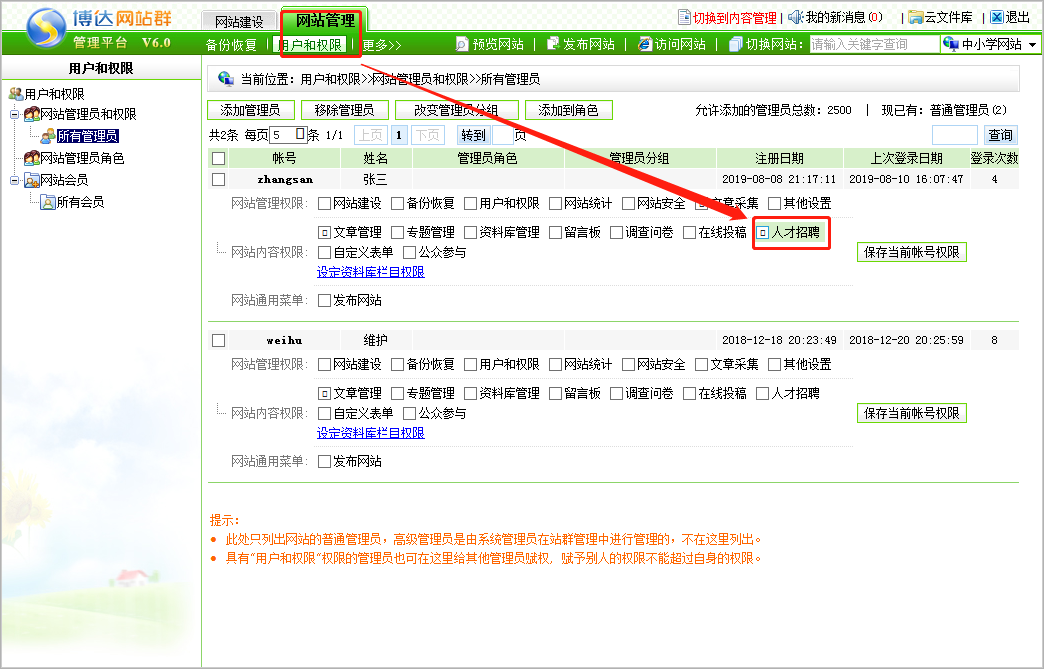Image resolution: width=1044 pixels, height=669 pixels.
Task: Click the 云文件库 cloud folder icon
Action: 915,17
